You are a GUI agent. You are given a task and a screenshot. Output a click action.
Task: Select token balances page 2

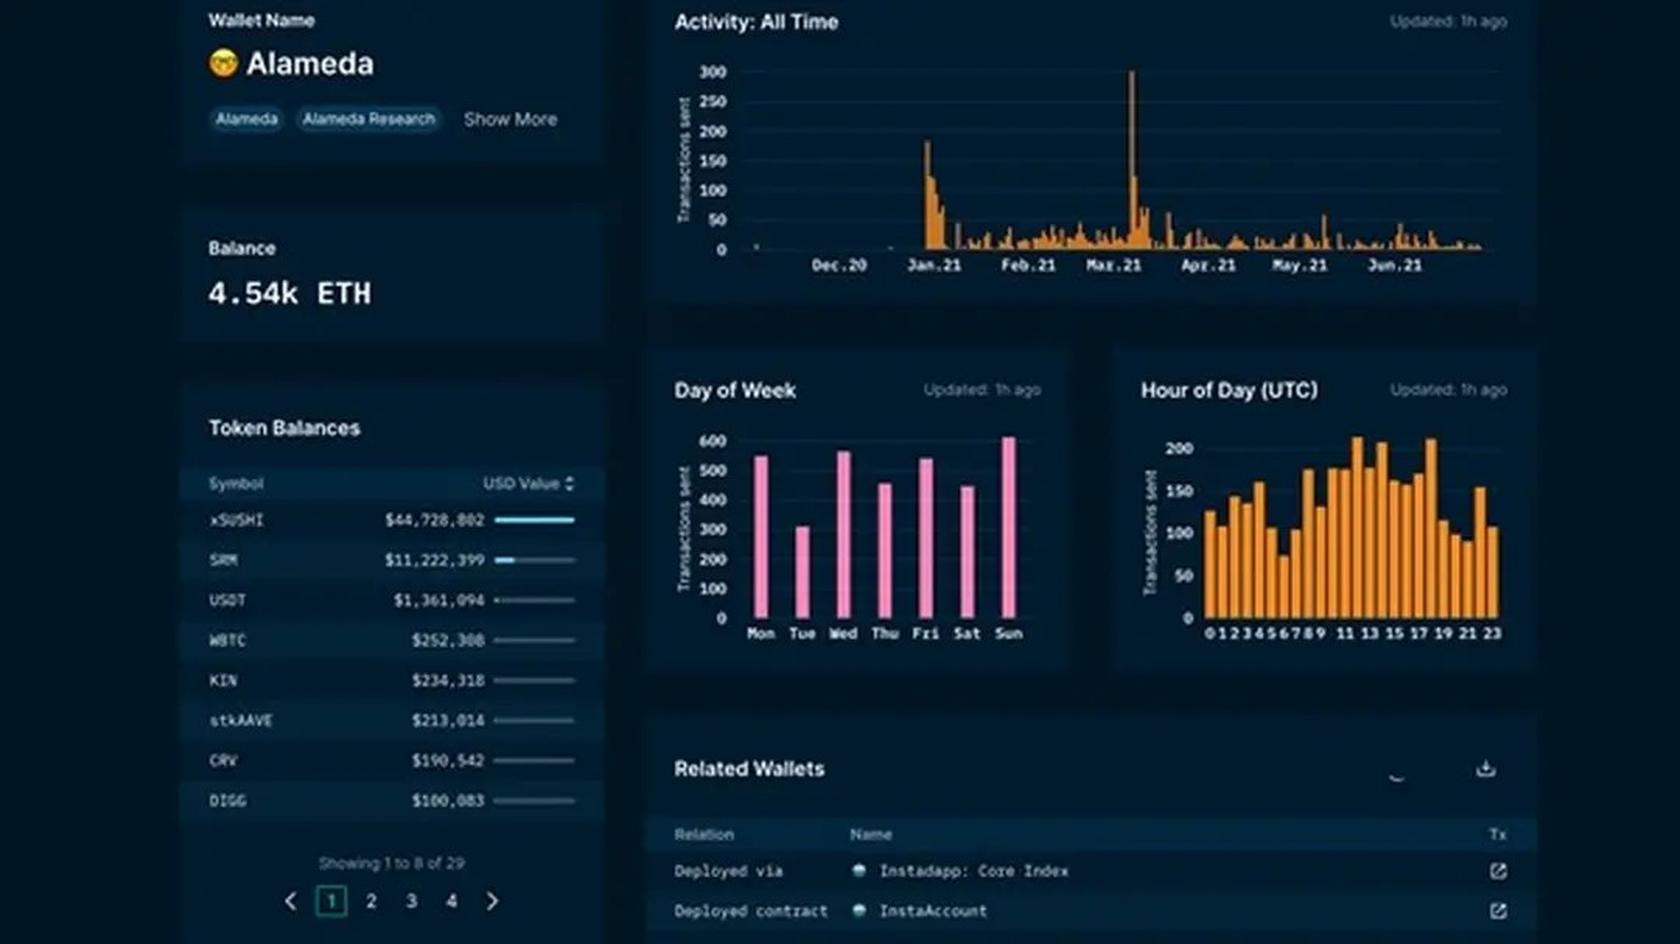(371, 901)
